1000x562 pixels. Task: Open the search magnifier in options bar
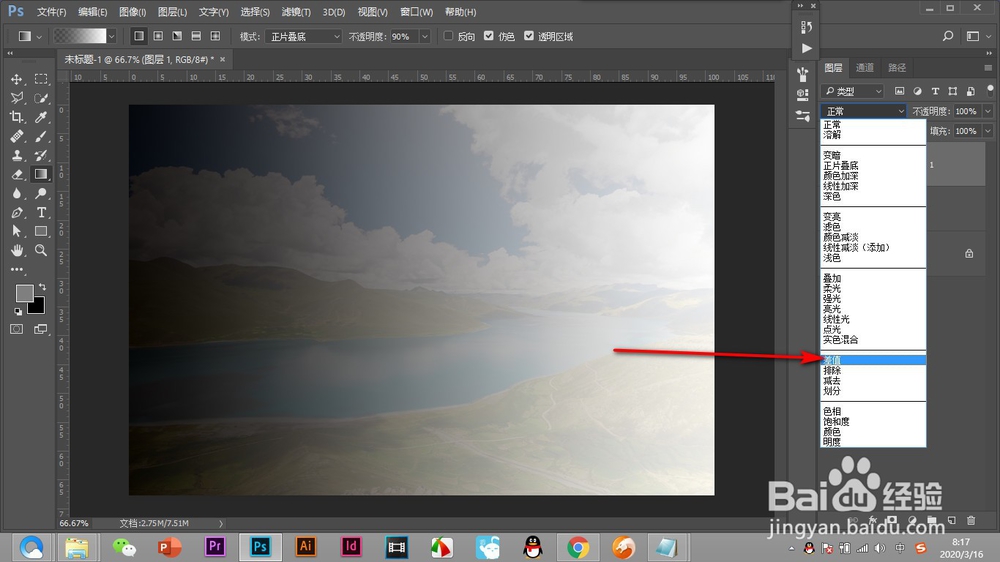[x=948, y=36]
